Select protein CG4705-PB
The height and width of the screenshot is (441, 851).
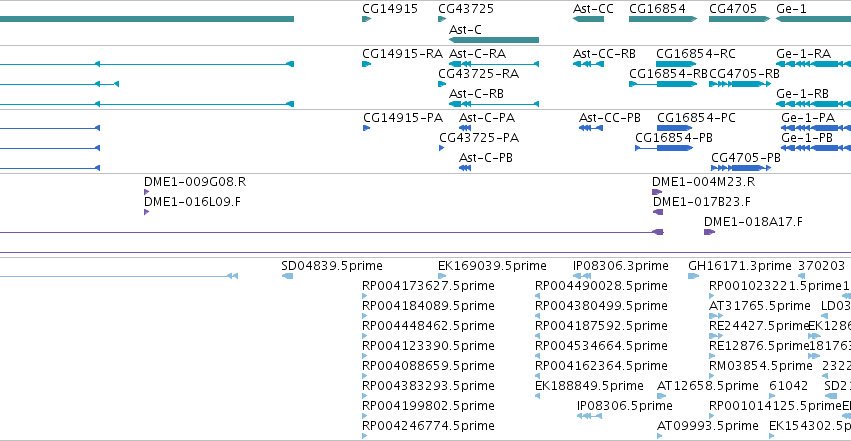(741, 168)
